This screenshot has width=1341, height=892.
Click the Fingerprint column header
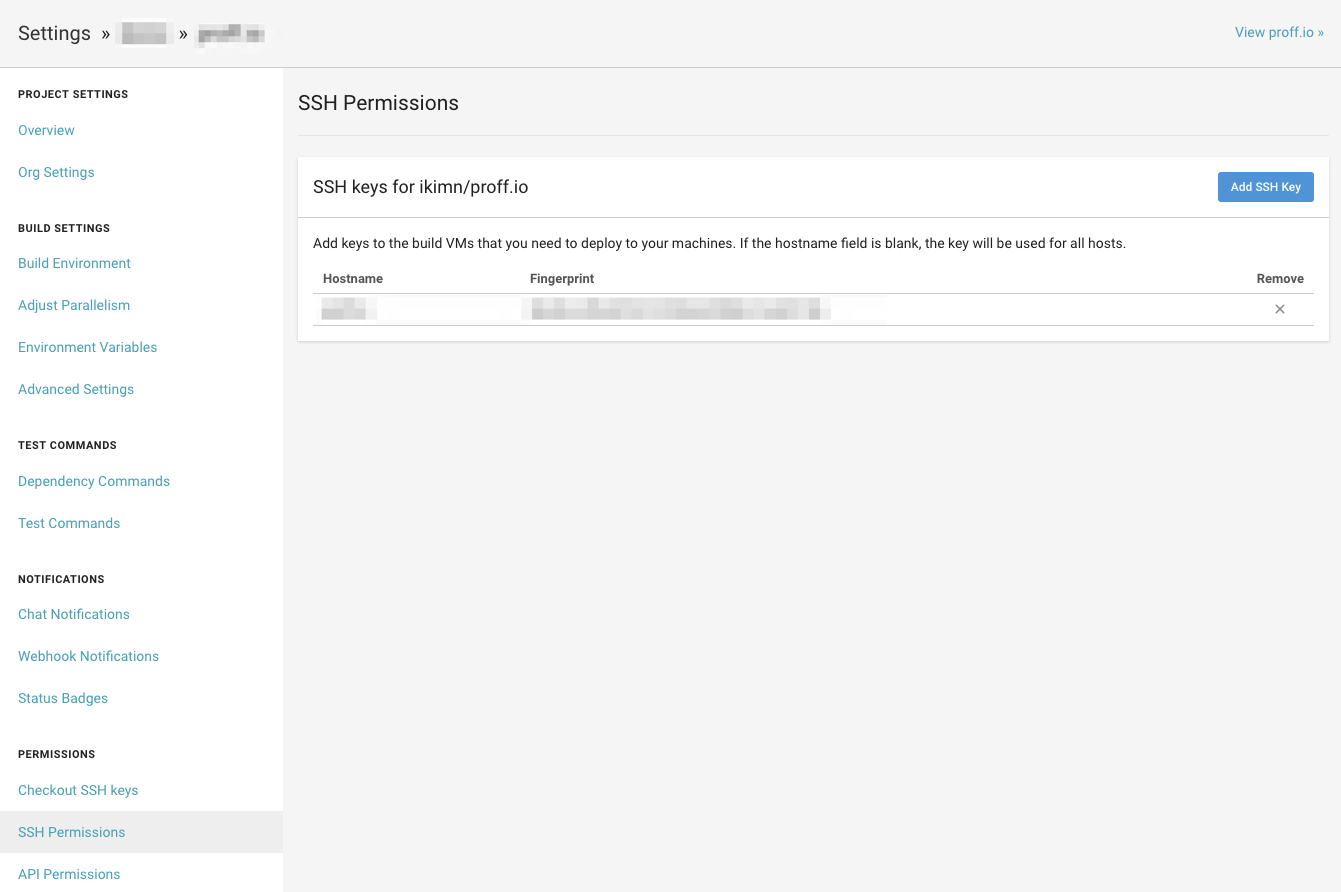tap(562, 278)
